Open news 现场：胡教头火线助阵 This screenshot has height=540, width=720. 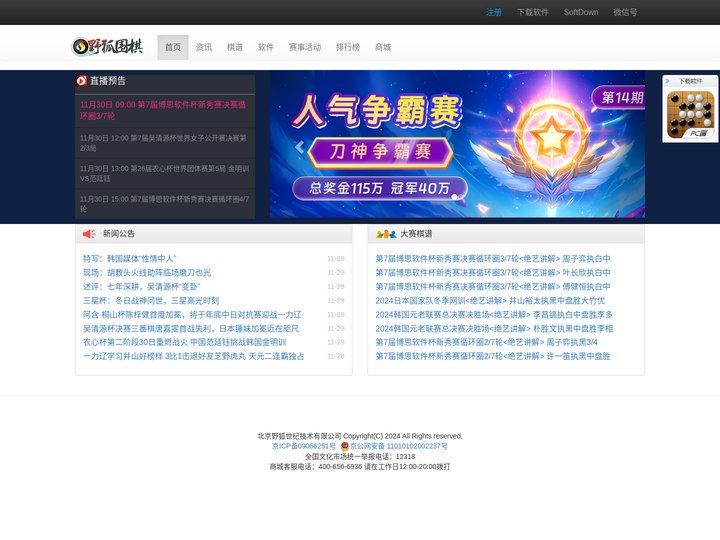point(147,272)
